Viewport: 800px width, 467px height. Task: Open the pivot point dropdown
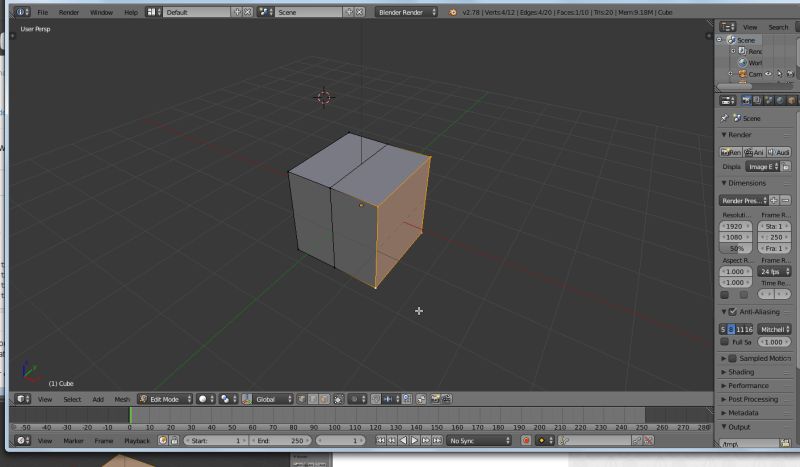(x=228, y=399)
